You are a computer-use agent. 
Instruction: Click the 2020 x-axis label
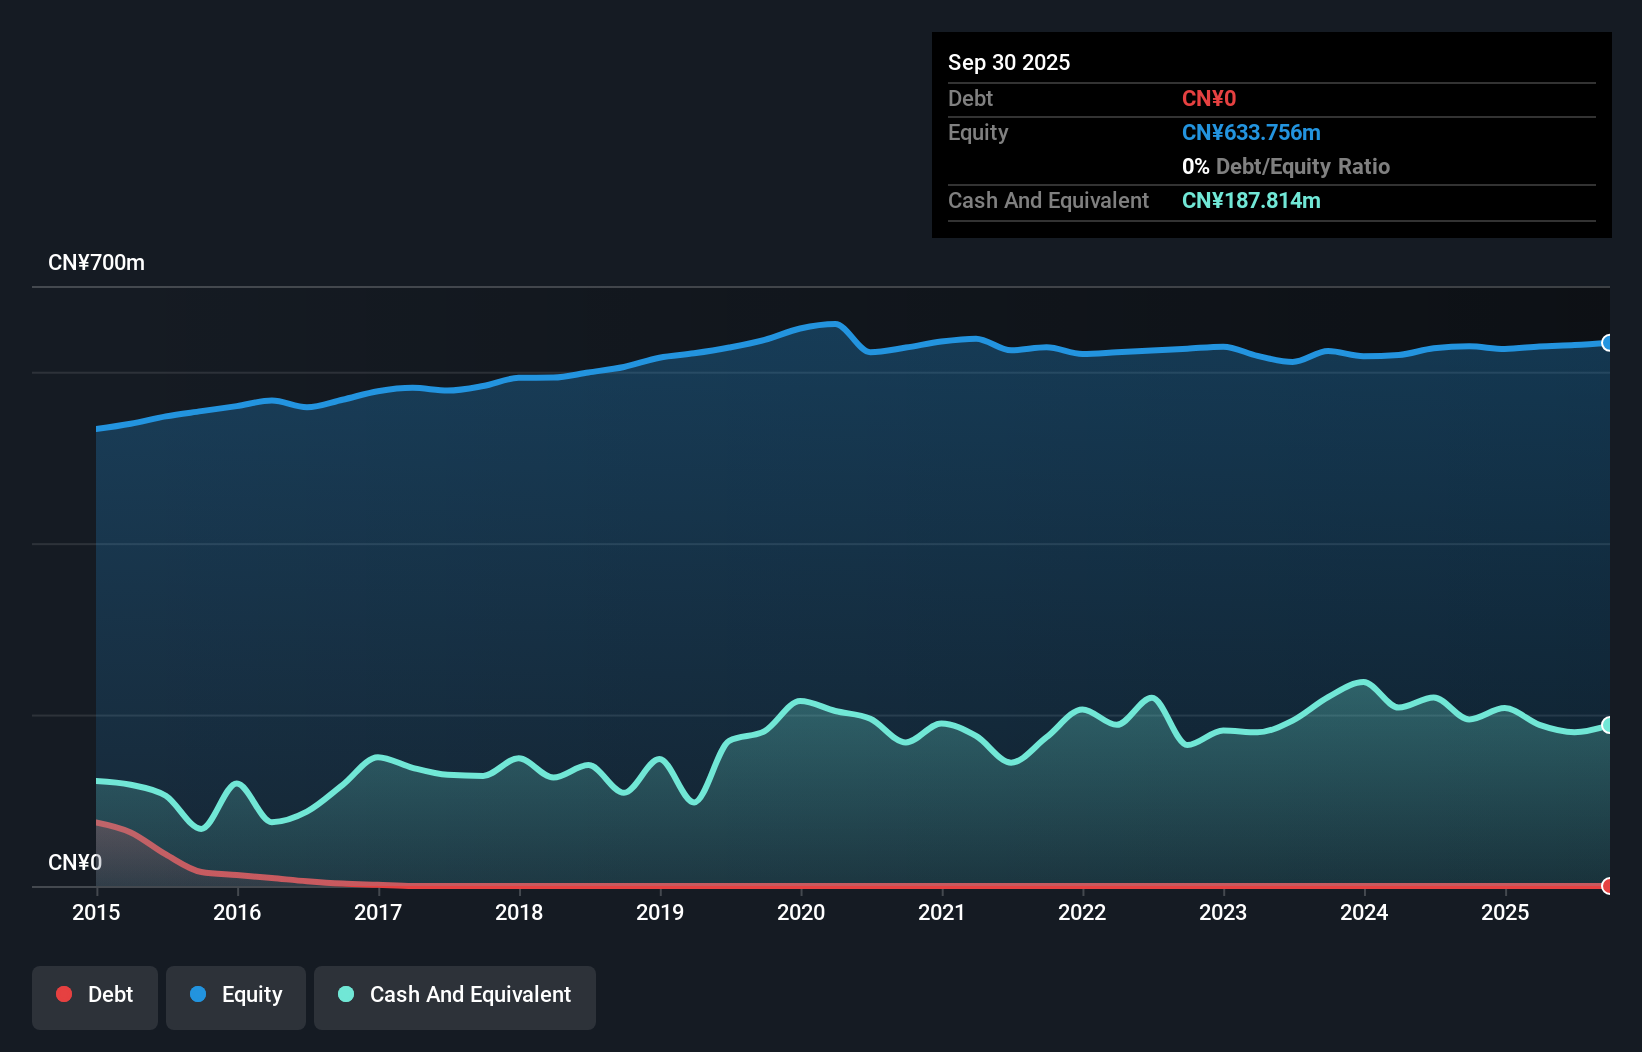coord(801,912)
